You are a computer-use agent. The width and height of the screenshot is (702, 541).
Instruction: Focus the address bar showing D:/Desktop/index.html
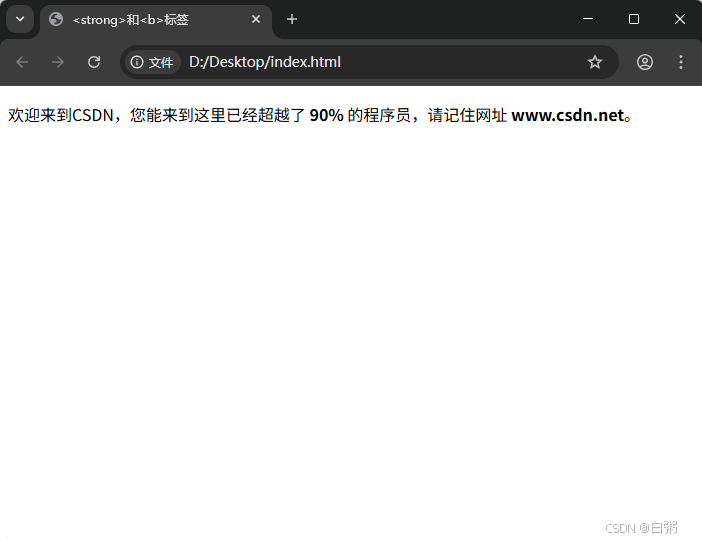(369, 62)
